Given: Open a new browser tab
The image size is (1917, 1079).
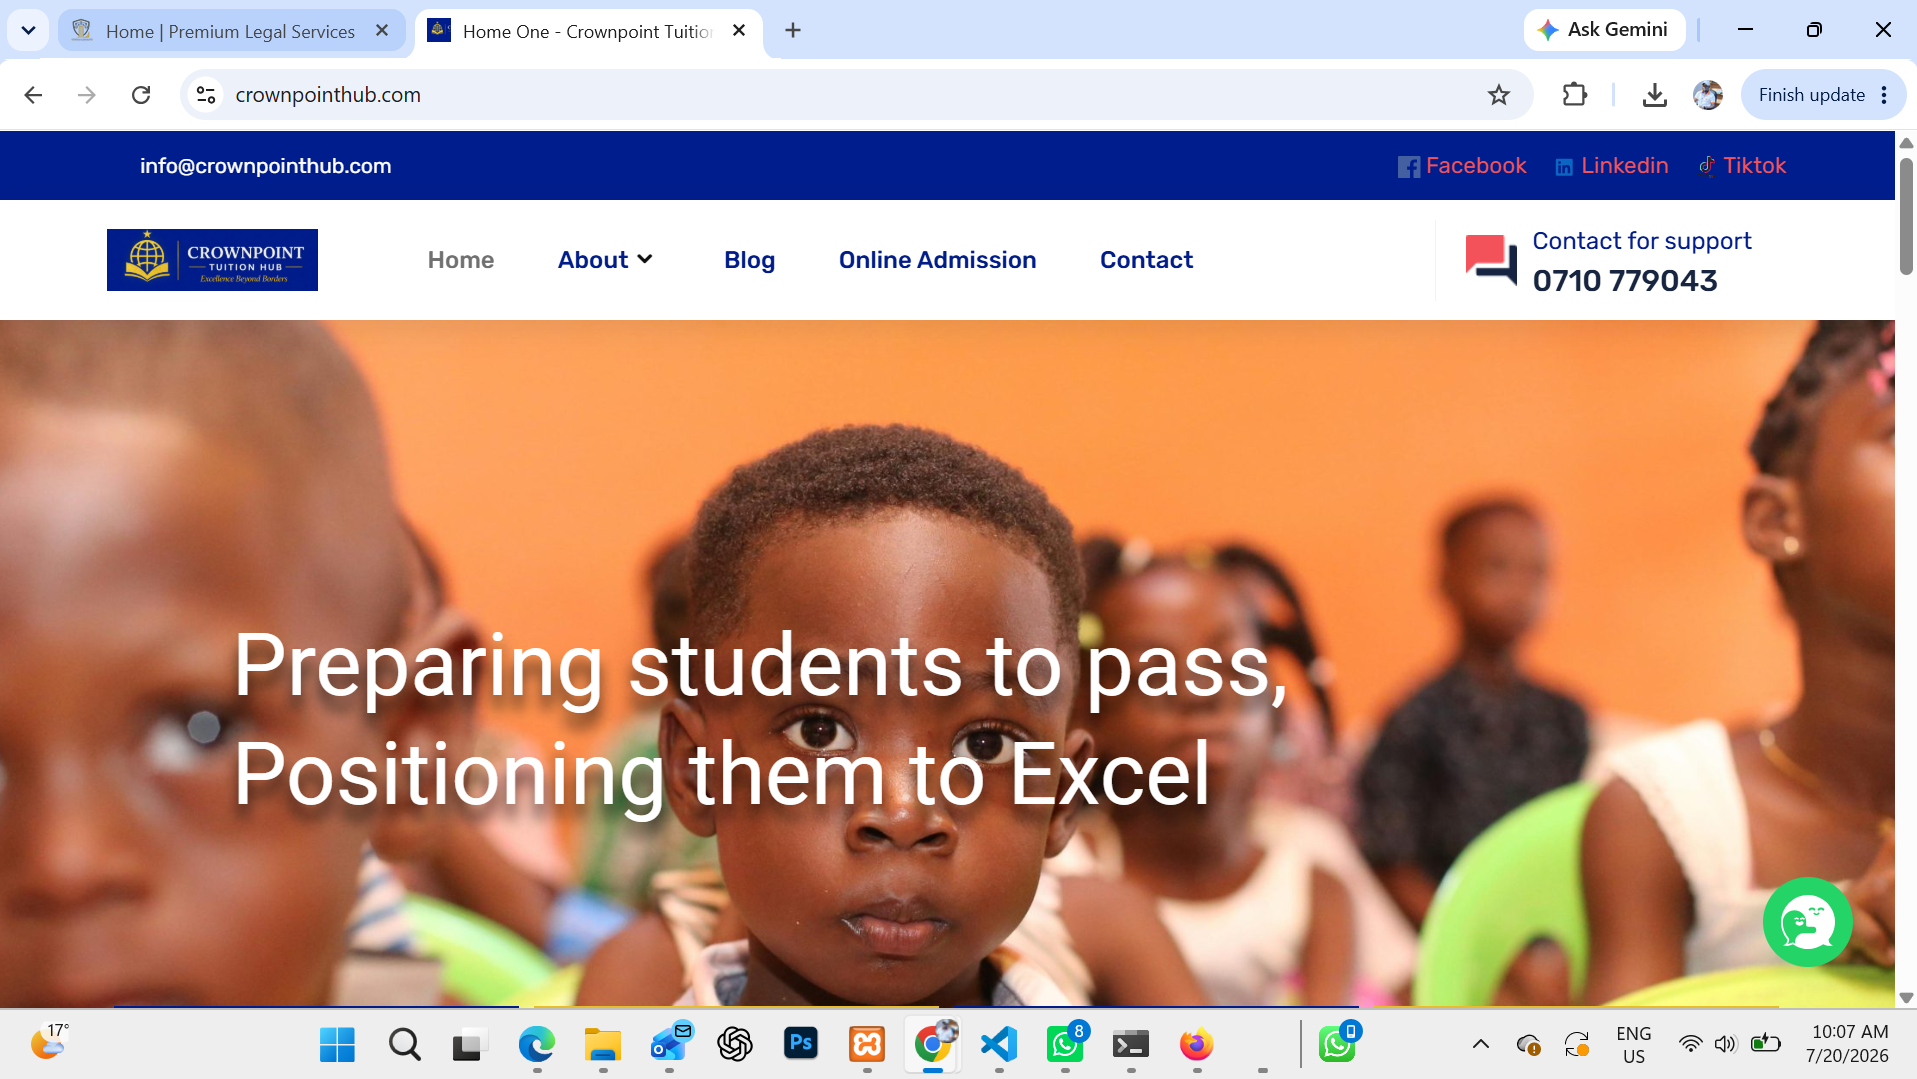Looking at the screenshot, I should click(793, 31).
